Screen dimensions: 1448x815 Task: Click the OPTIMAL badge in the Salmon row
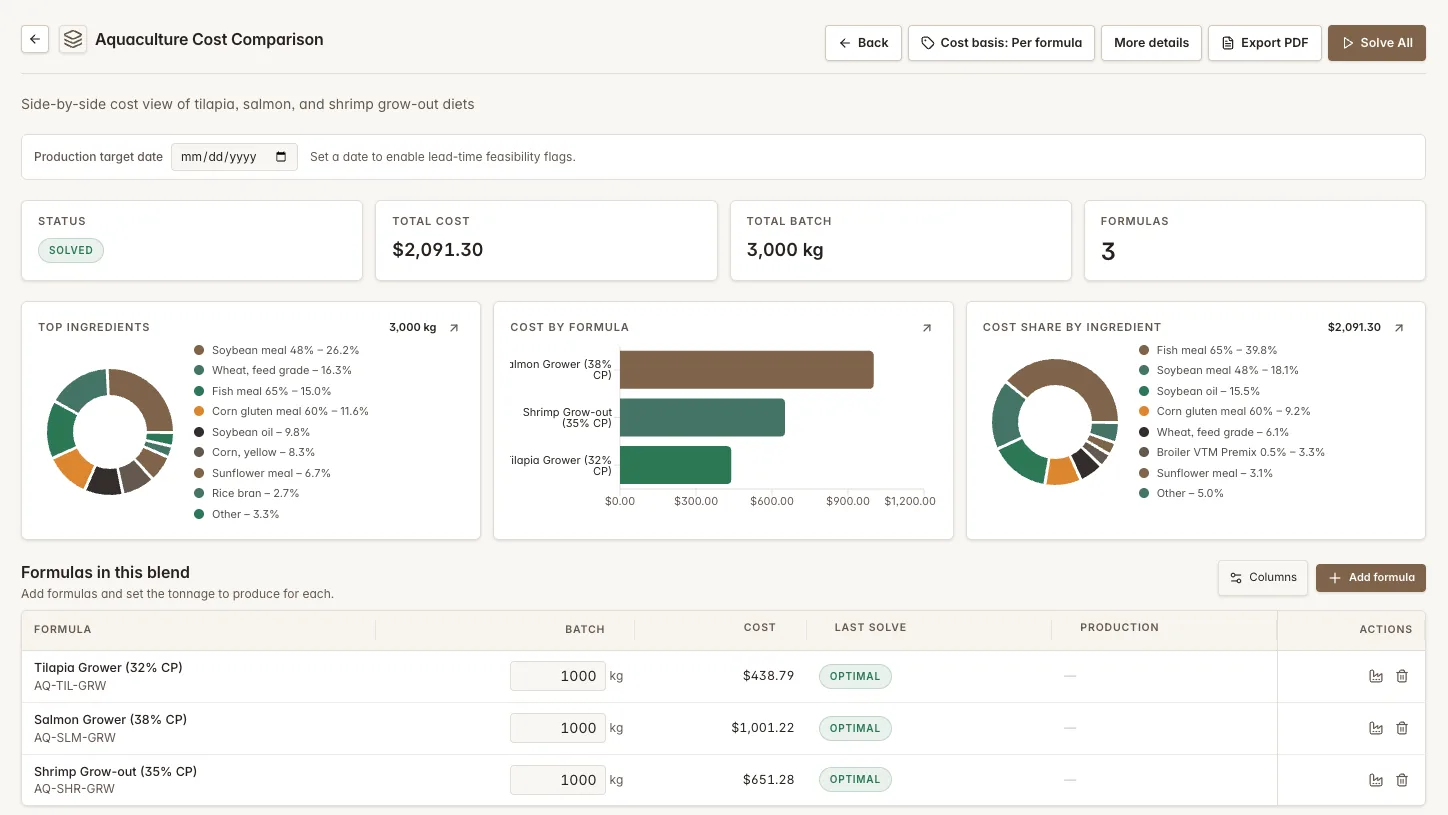point(855,728)
